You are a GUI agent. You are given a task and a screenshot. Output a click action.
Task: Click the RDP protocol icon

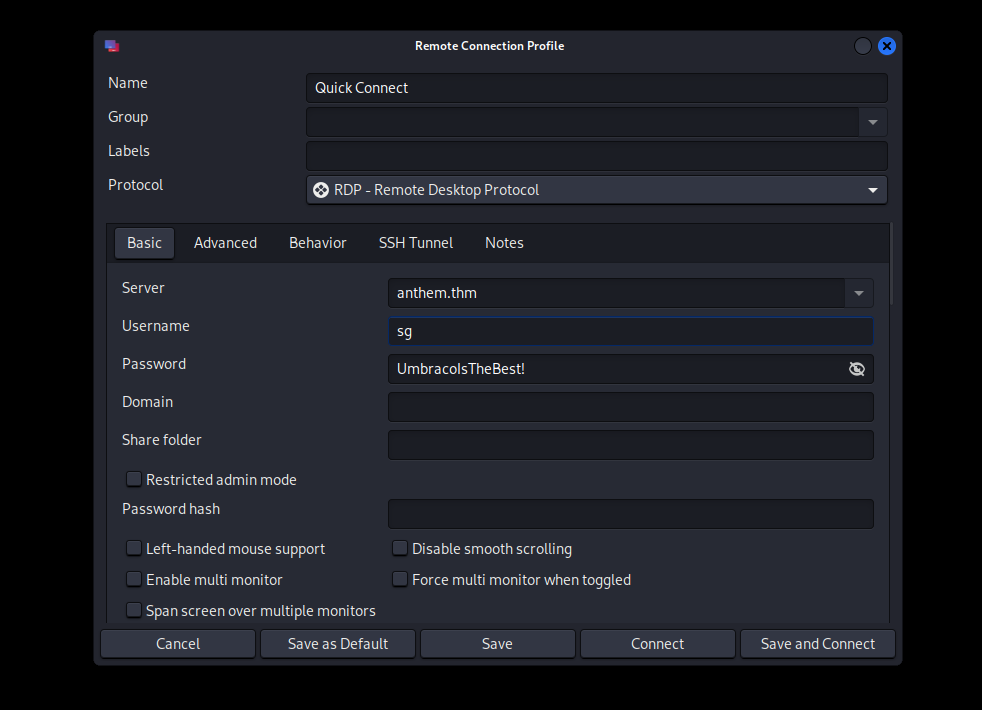point(321,190)
